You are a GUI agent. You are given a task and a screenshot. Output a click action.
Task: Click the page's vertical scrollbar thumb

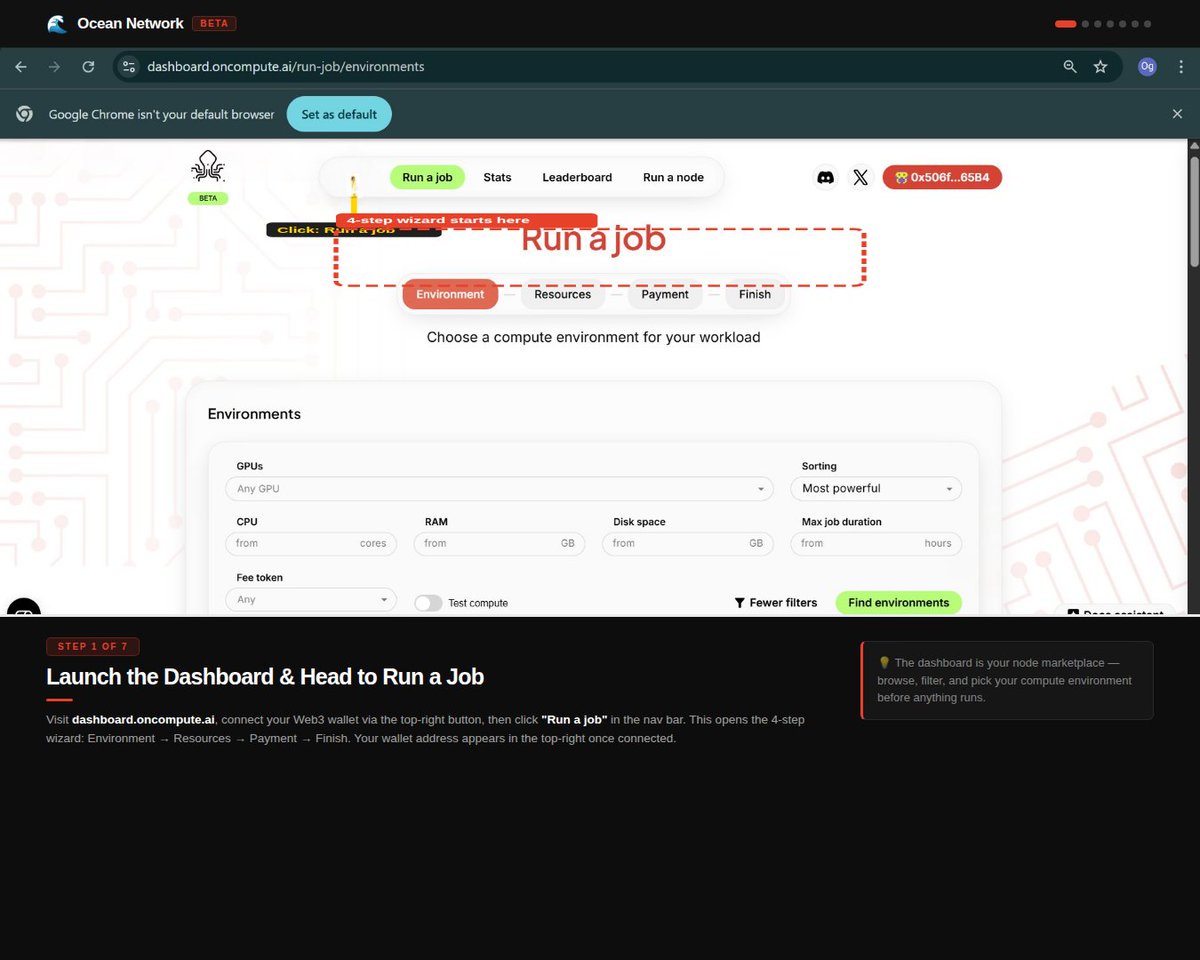[1193, 210]
